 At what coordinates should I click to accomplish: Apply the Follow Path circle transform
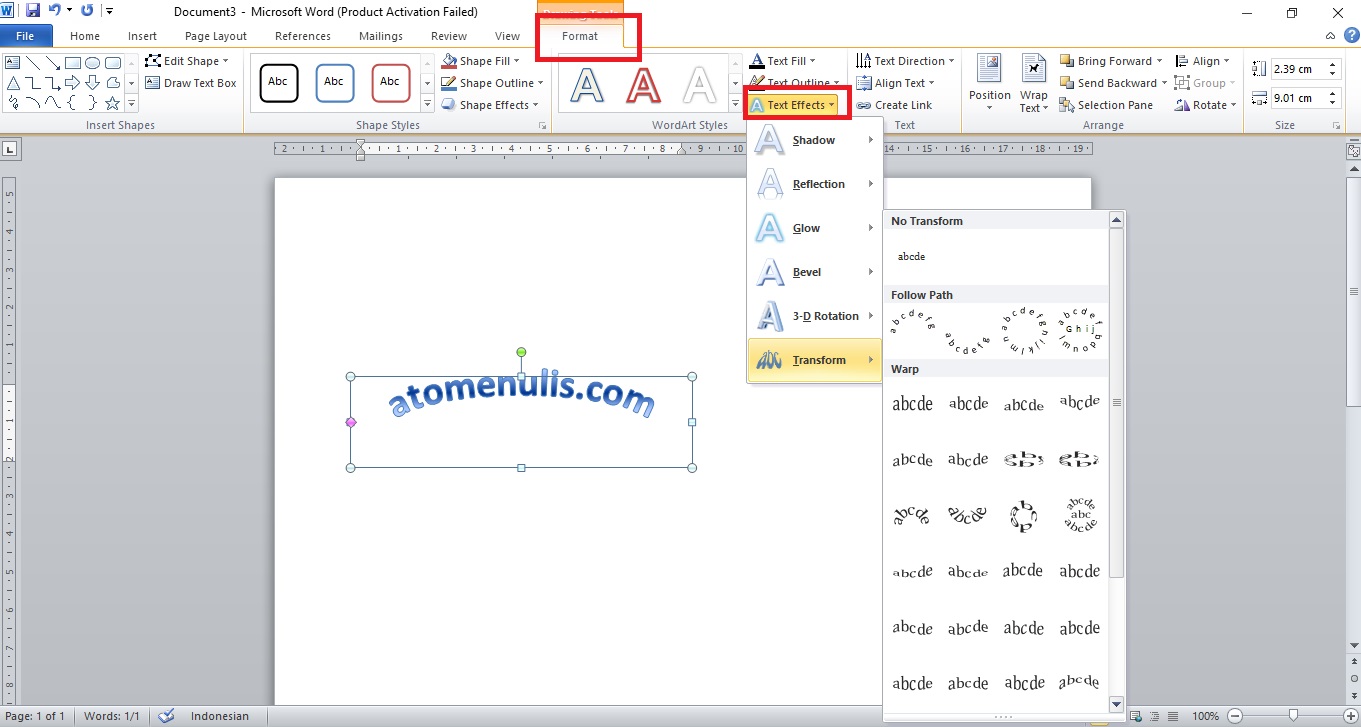[x=1023, y=331]
